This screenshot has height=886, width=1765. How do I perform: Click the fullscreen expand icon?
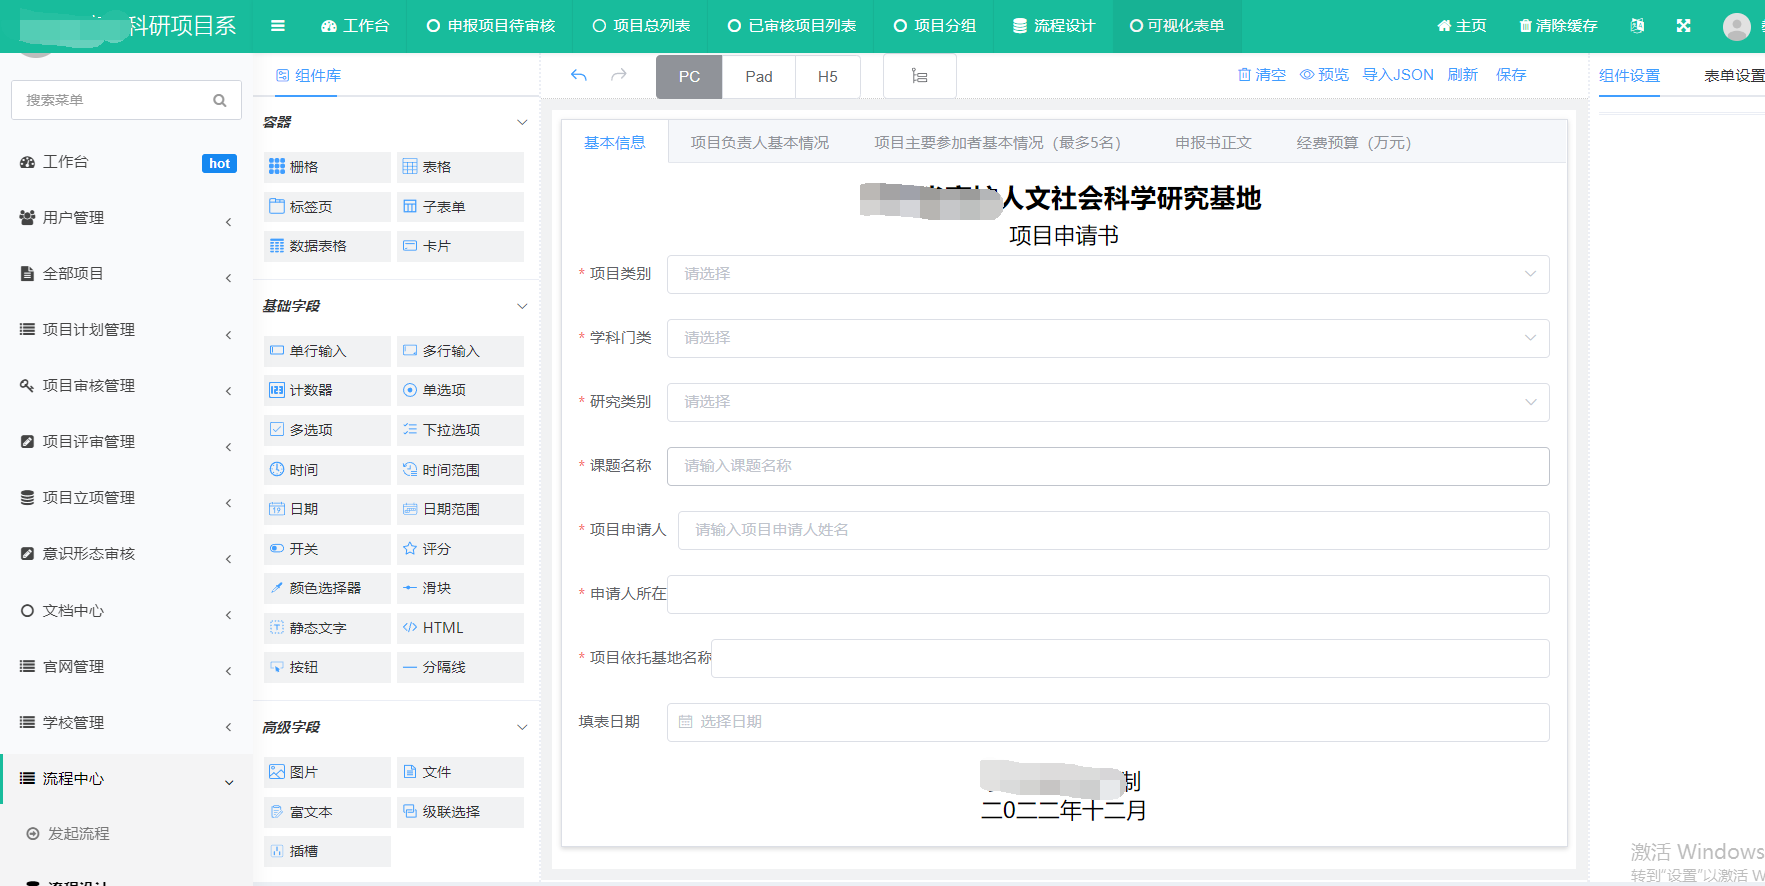[1684, 26]
